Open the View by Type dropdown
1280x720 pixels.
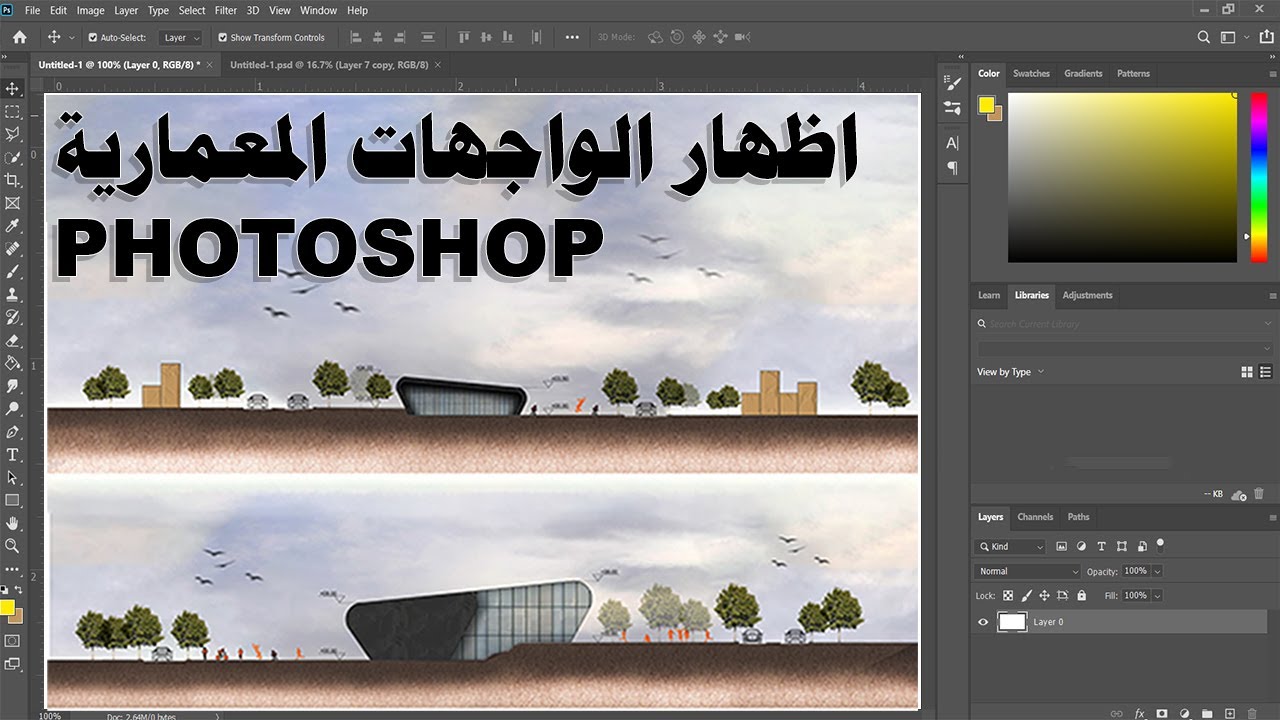click(1010, 372)
